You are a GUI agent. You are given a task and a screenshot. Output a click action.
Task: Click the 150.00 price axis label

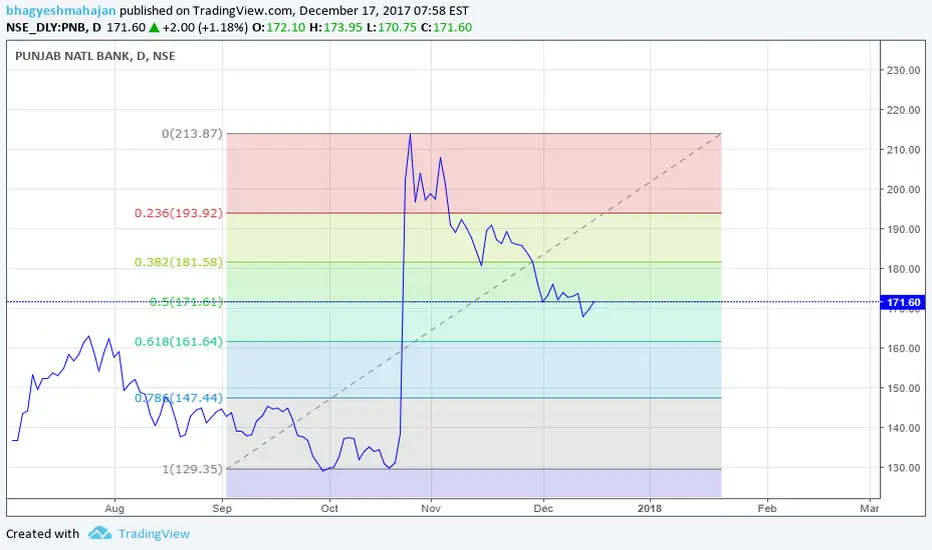[x=903, y=388]
